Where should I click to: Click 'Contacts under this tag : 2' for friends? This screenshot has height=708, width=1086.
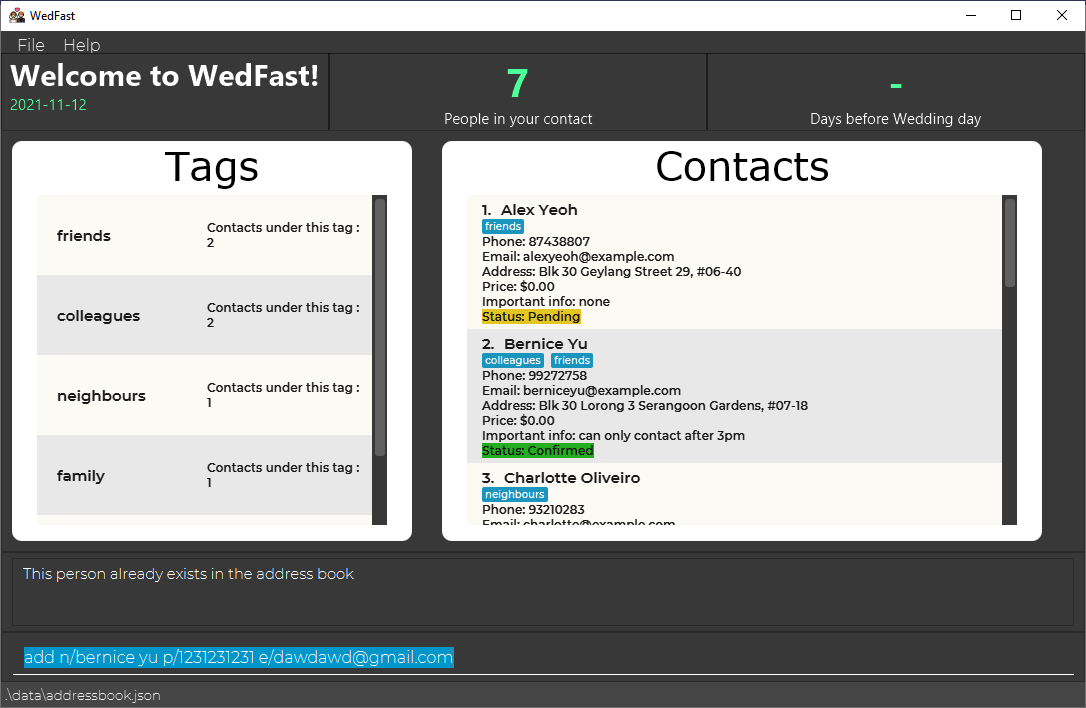pos(283,235)
